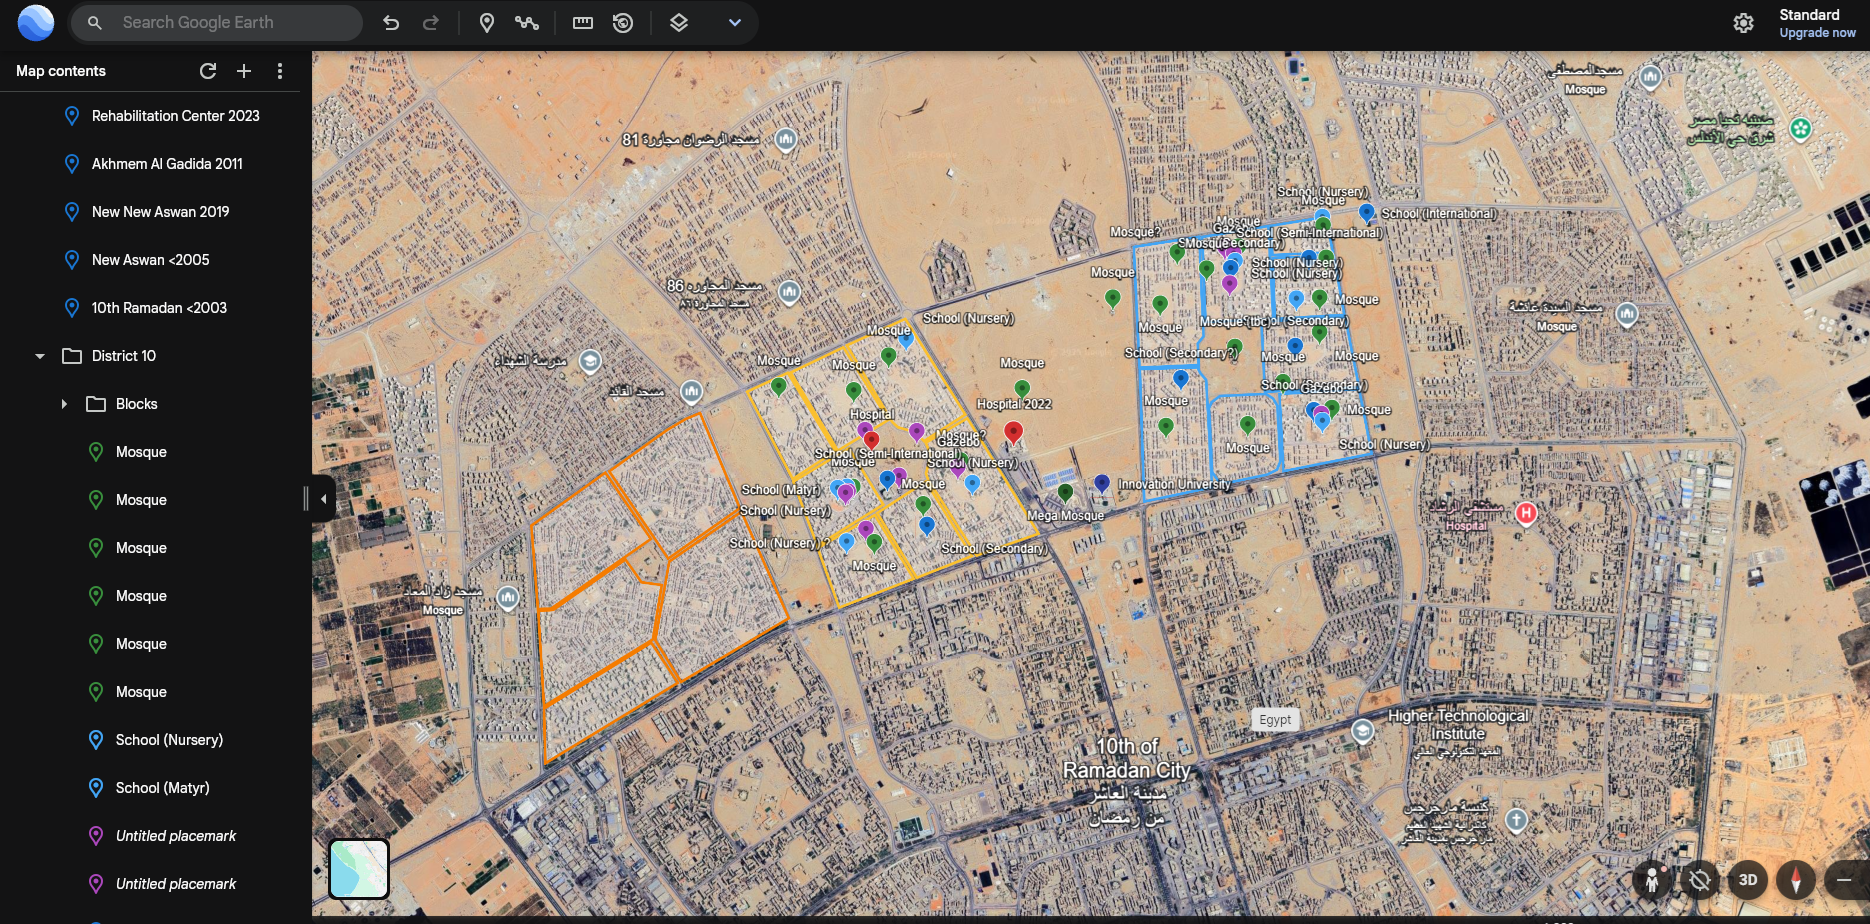Expand the Blocks folder
The image size is (1870, 924).
point(64,404)
